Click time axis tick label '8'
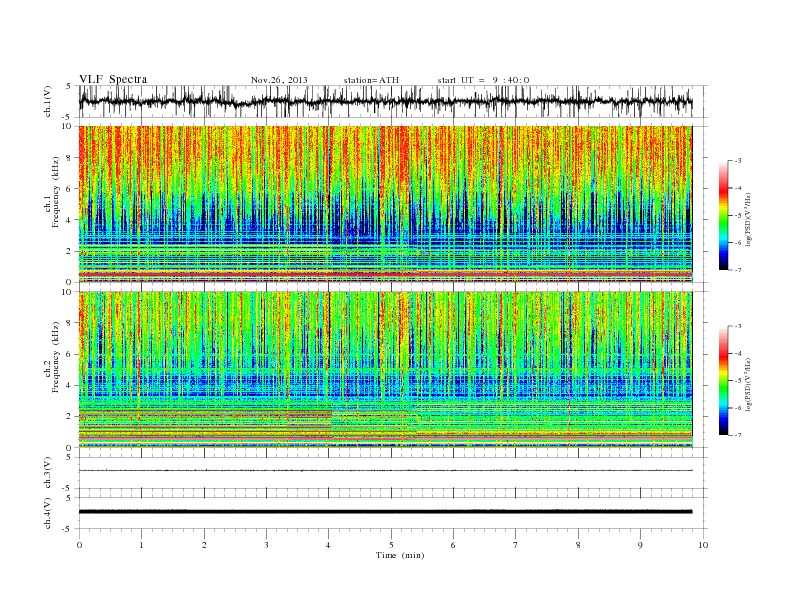 coord(578,545)
